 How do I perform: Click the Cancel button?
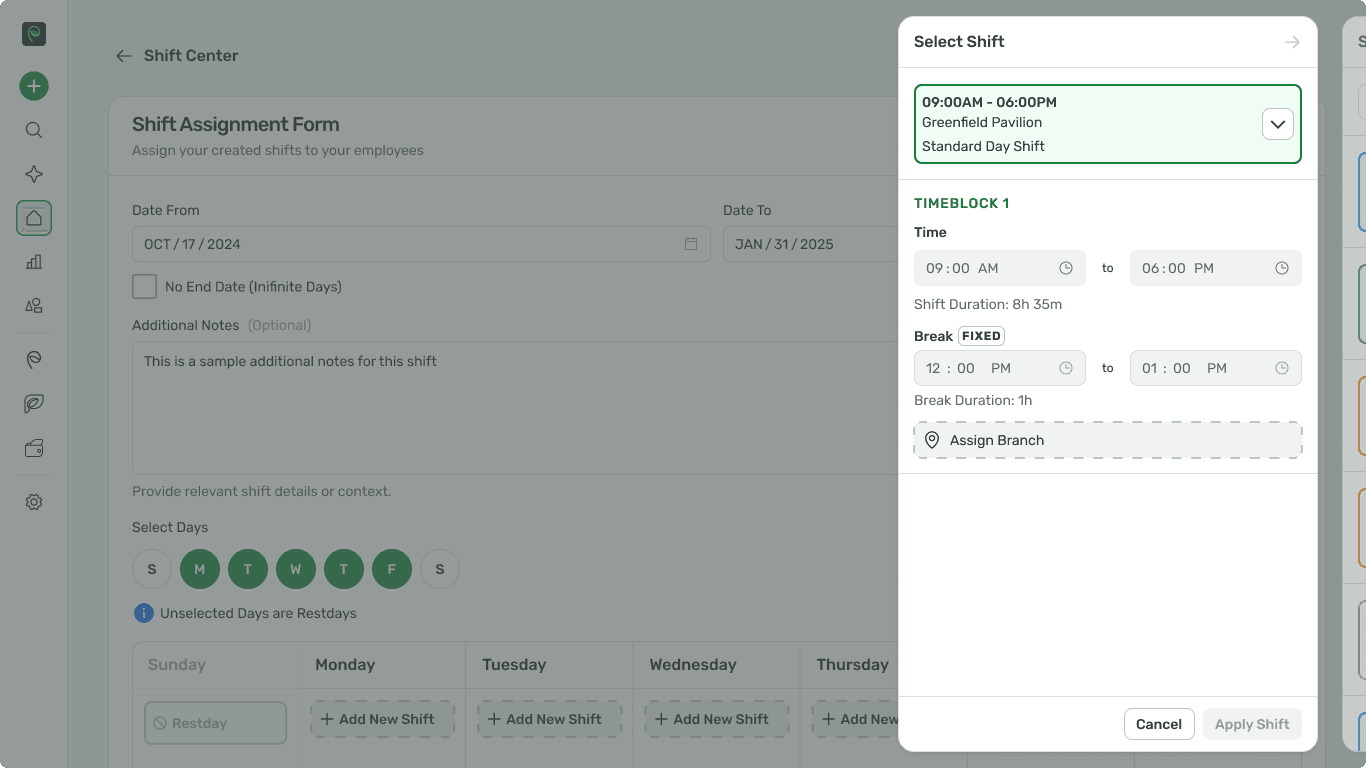point(1159,724)
